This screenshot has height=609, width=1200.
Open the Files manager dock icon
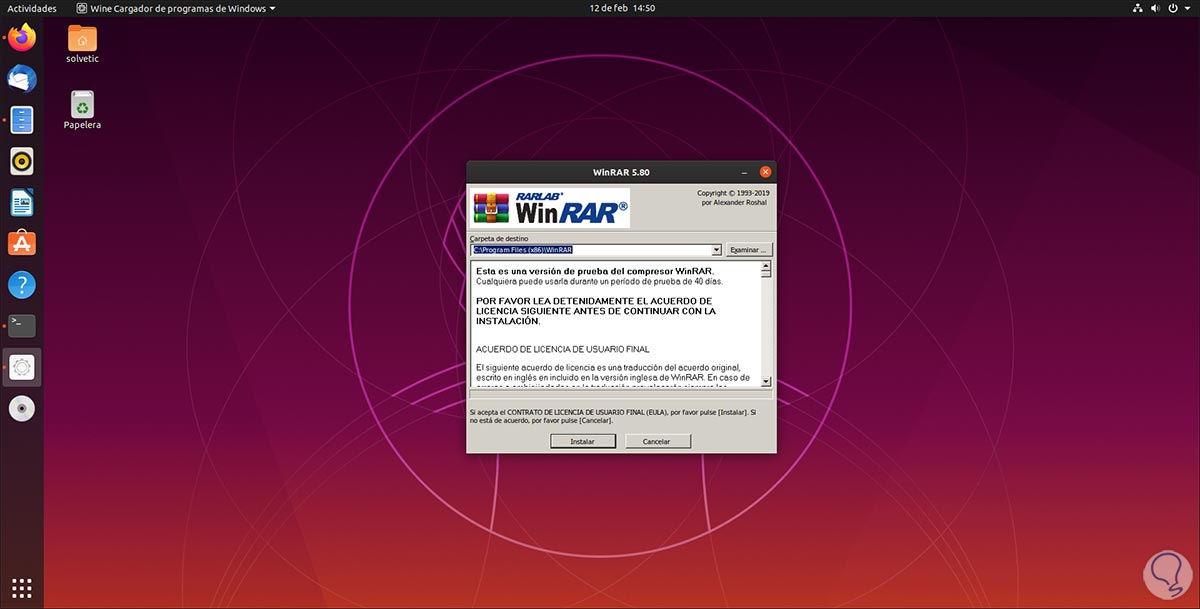(x=22, y=120)
